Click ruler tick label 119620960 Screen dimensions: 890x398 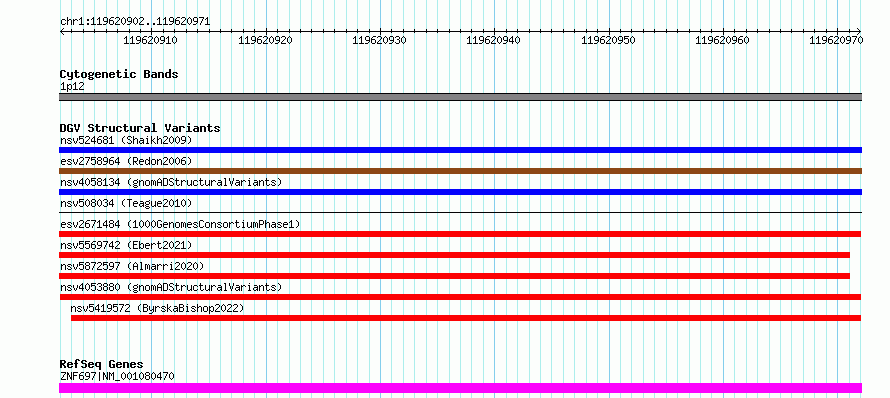pos(722,40)
